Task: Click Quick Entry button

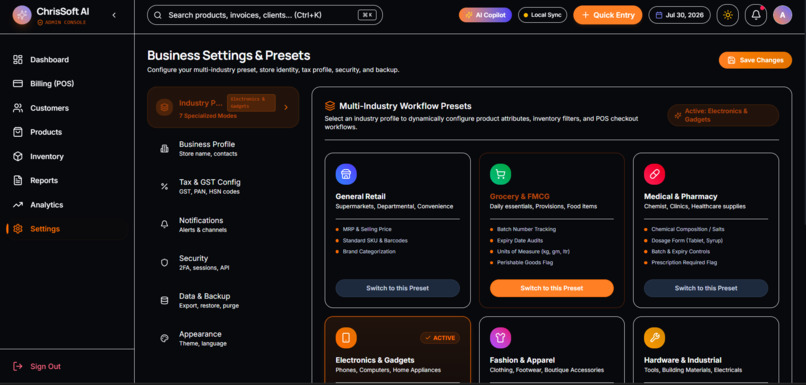Action: (608, 15)
